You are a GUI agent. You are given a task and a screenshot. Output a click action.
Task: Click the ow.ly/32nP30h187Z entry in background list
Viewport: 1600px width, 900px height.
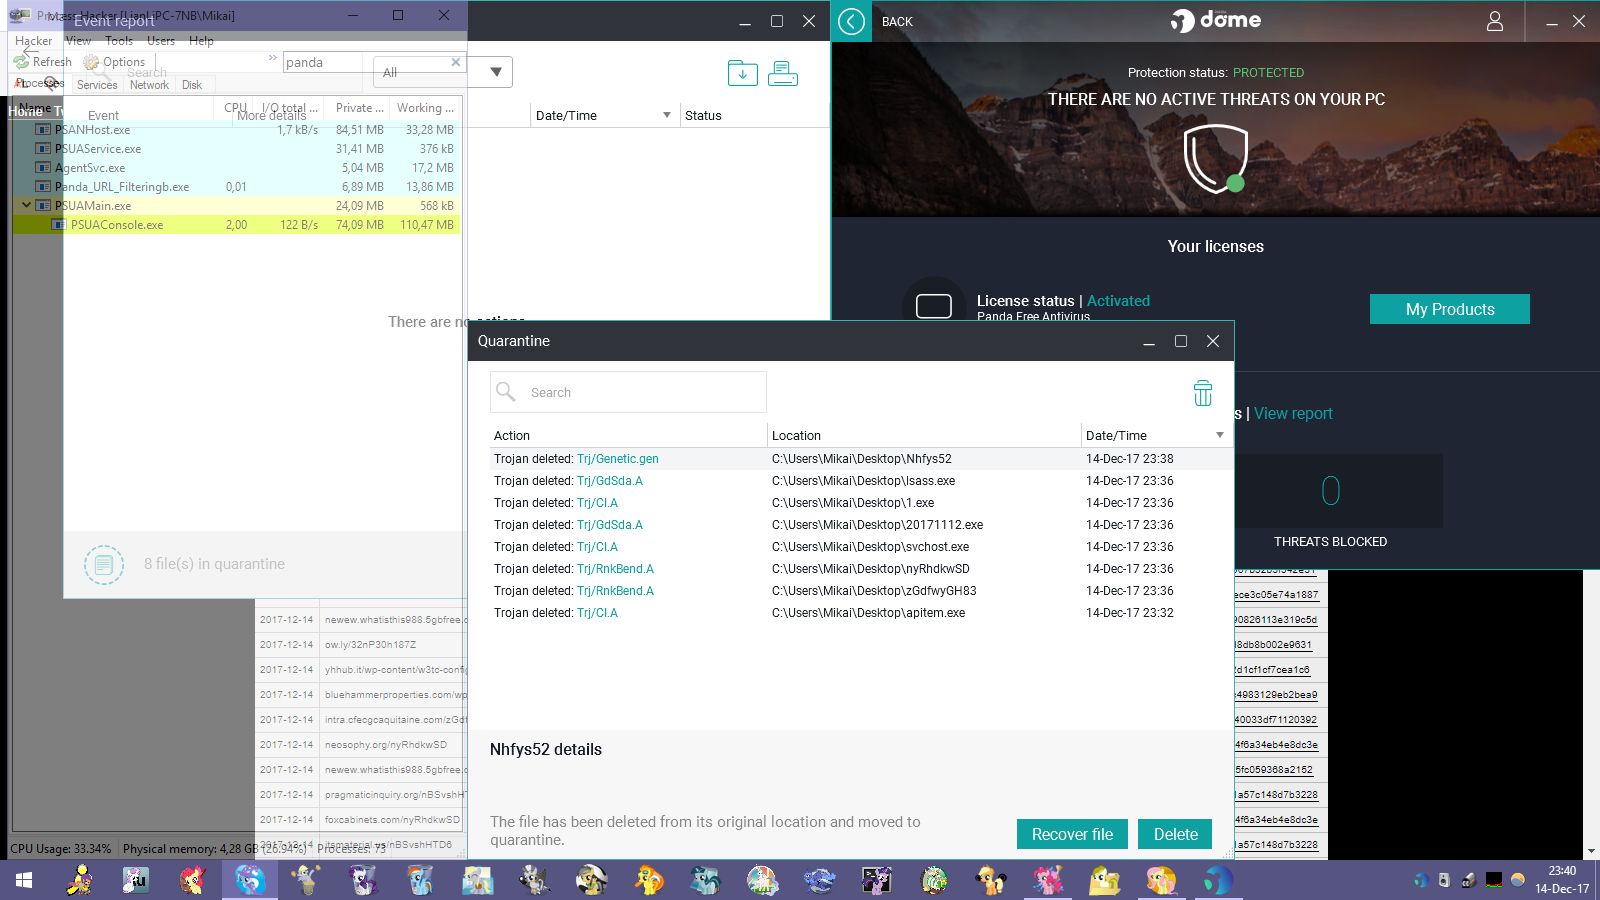370,645
